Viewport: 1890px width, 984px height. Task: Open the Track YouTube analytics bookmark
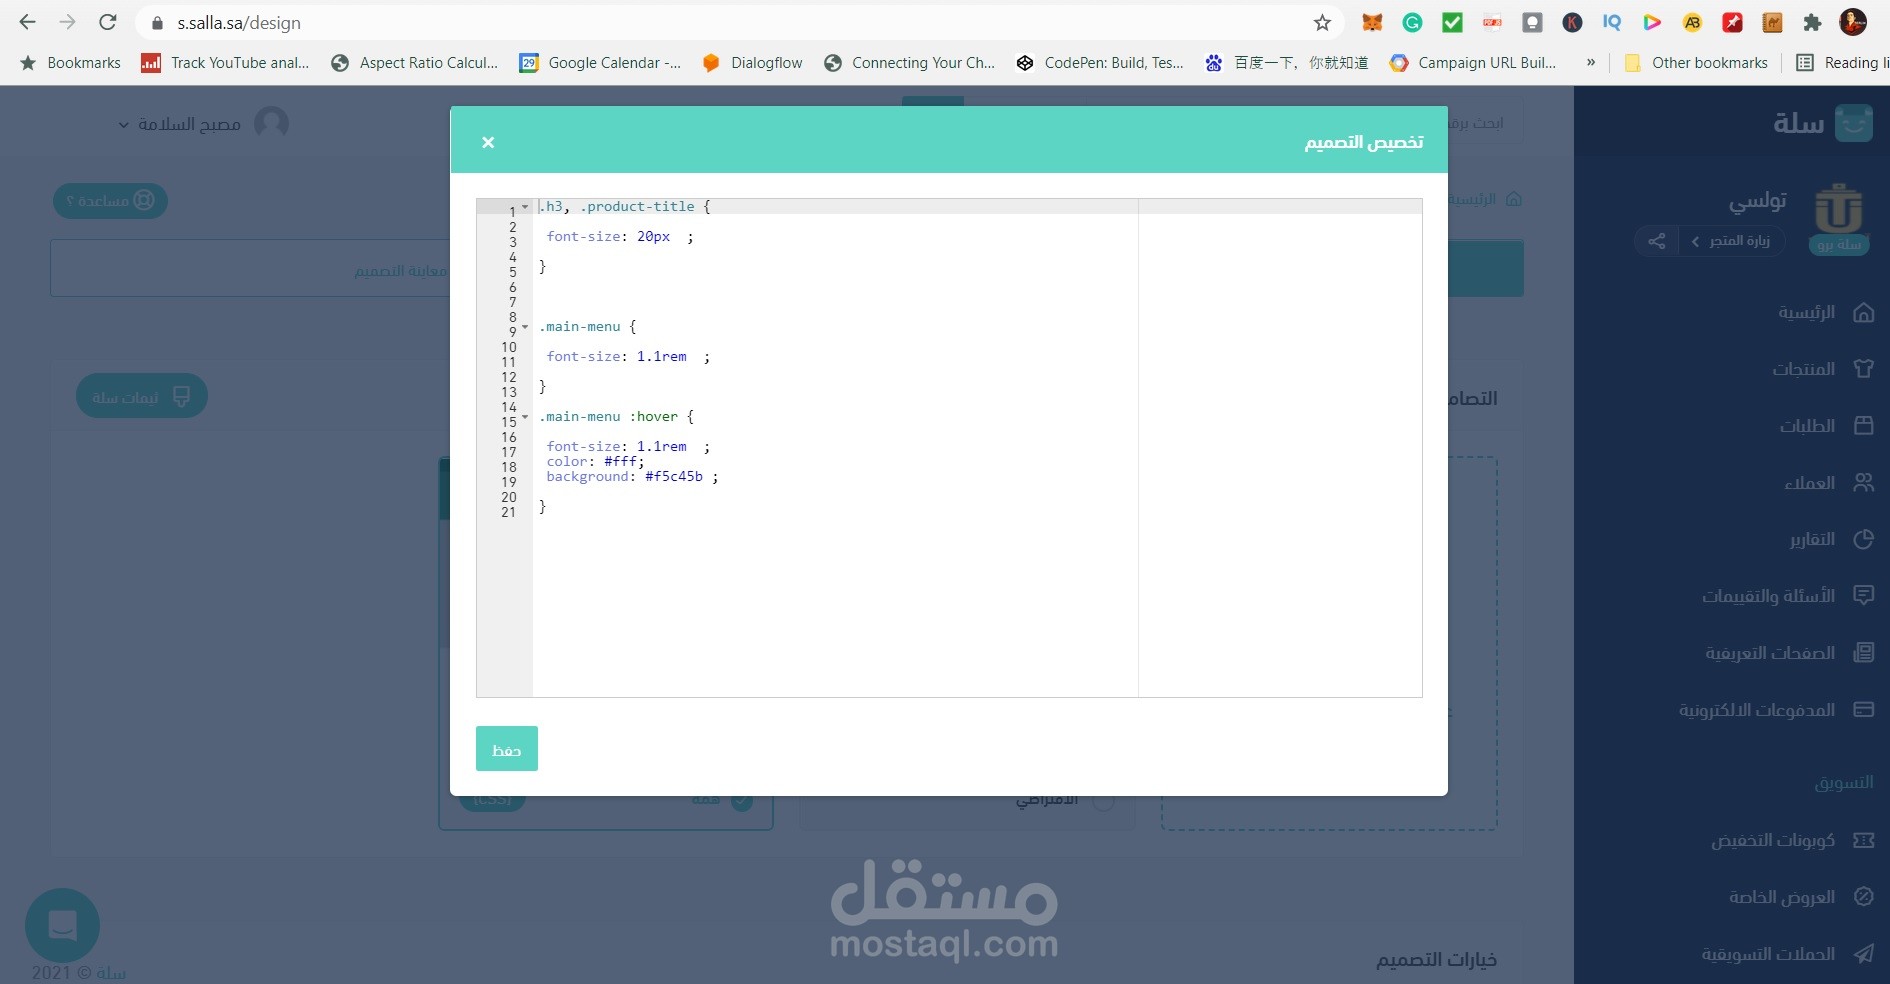coord(225,62)
